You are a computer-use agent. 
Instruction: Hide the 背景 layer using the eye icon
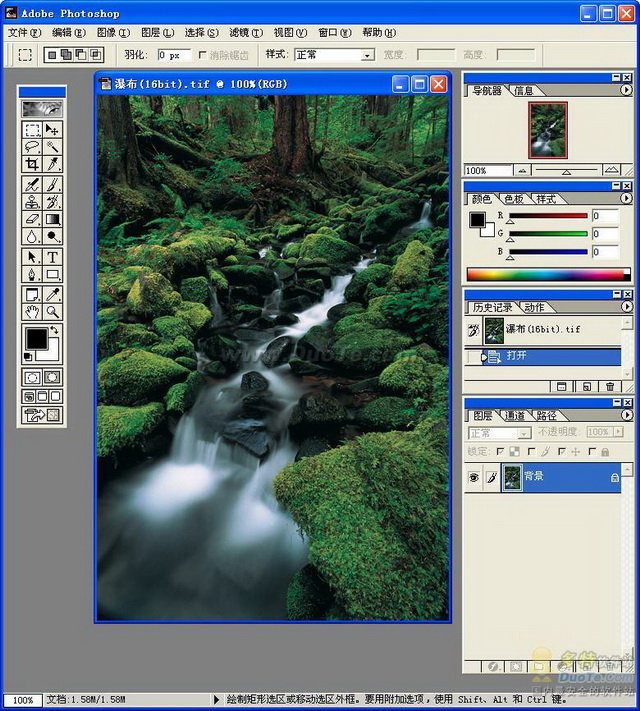[474, 478]
